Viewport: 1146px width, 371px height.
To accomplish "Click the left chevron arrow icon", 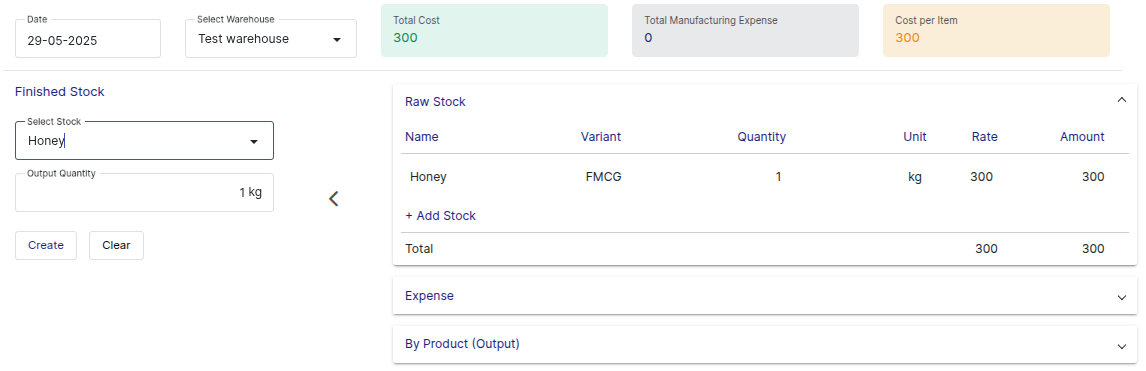I will (x=333, y=199).
